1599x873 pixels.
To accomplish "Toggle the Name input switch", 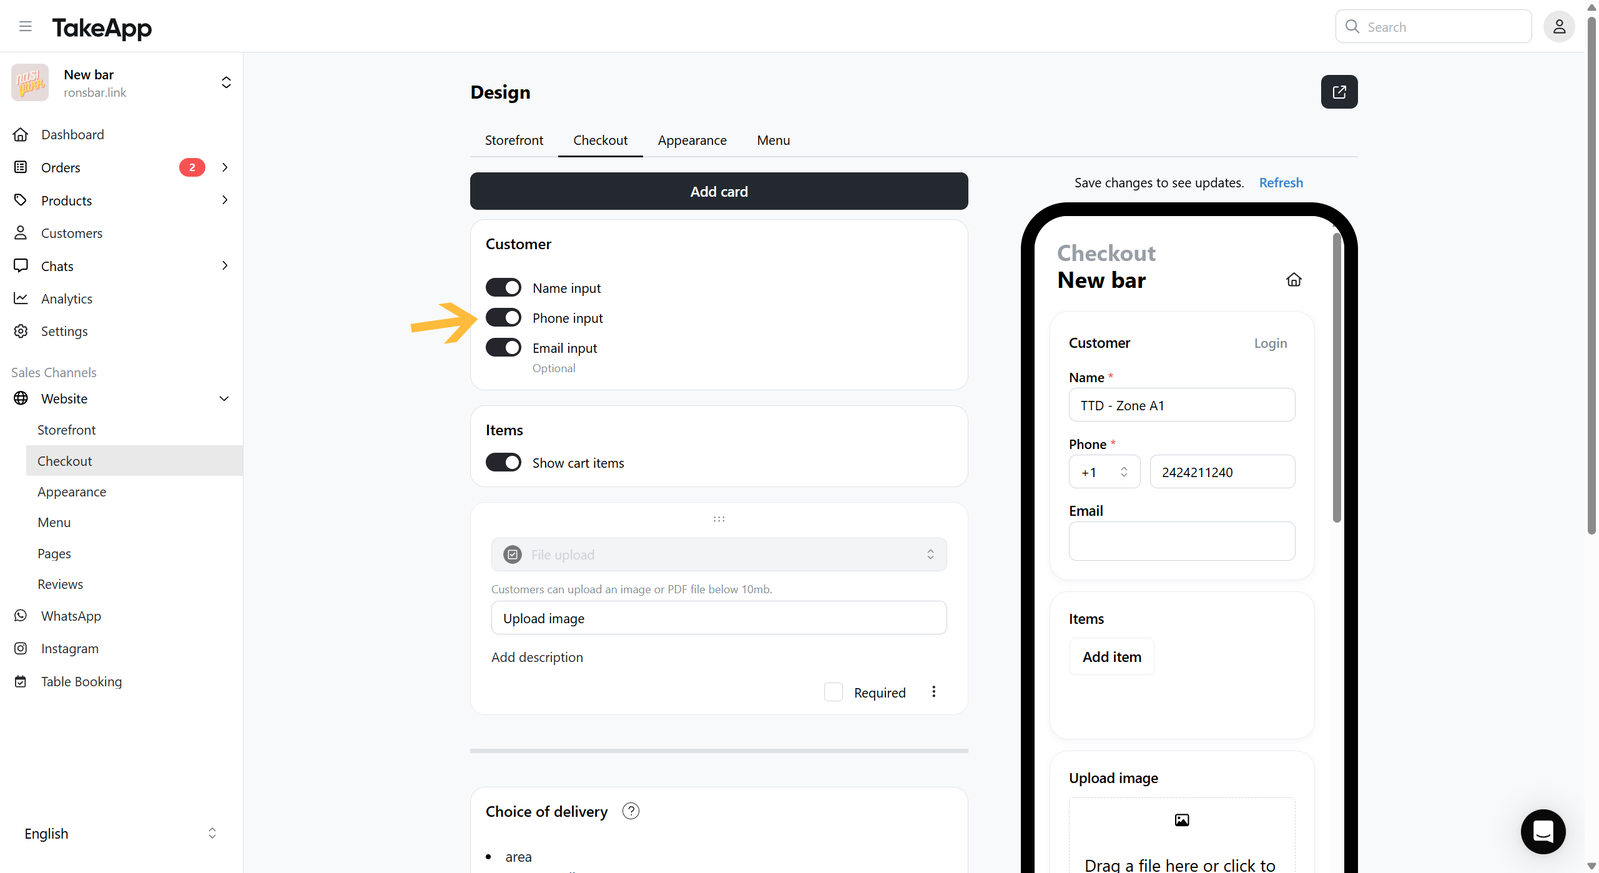I will (x=504, y=288).
